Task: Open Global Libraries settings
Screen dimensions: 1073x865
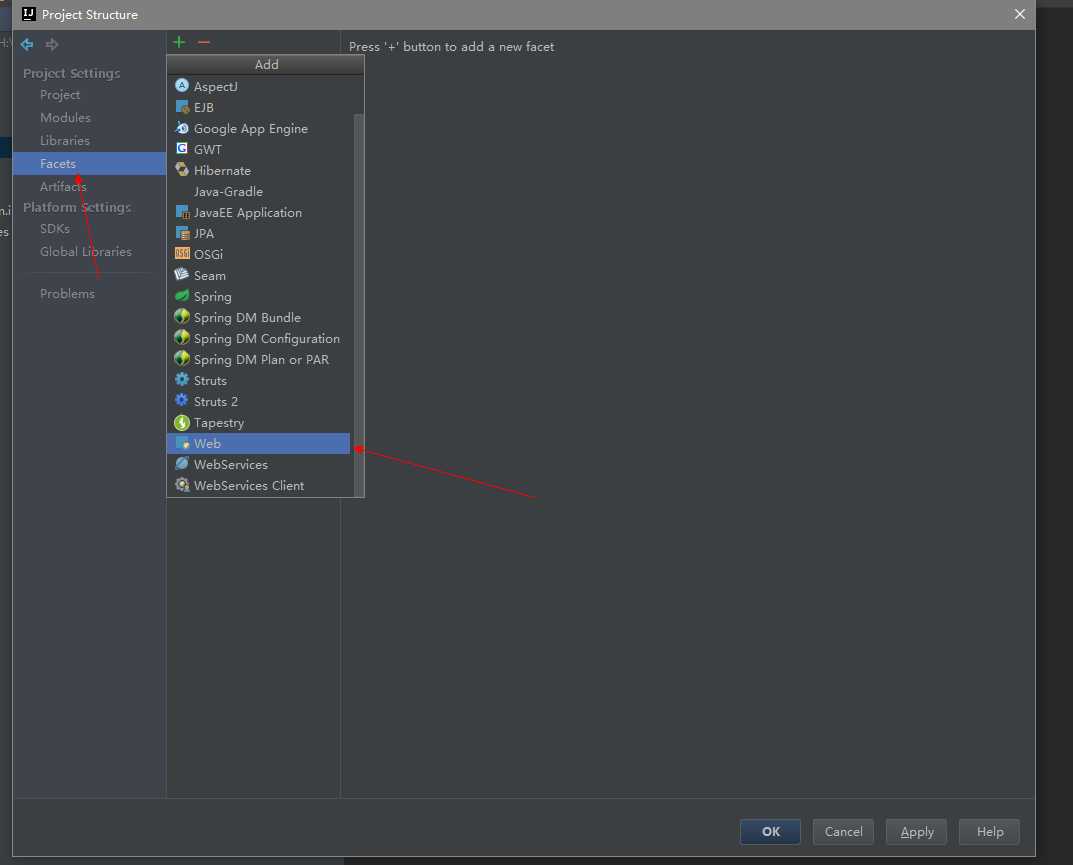Action: [86, 251]
